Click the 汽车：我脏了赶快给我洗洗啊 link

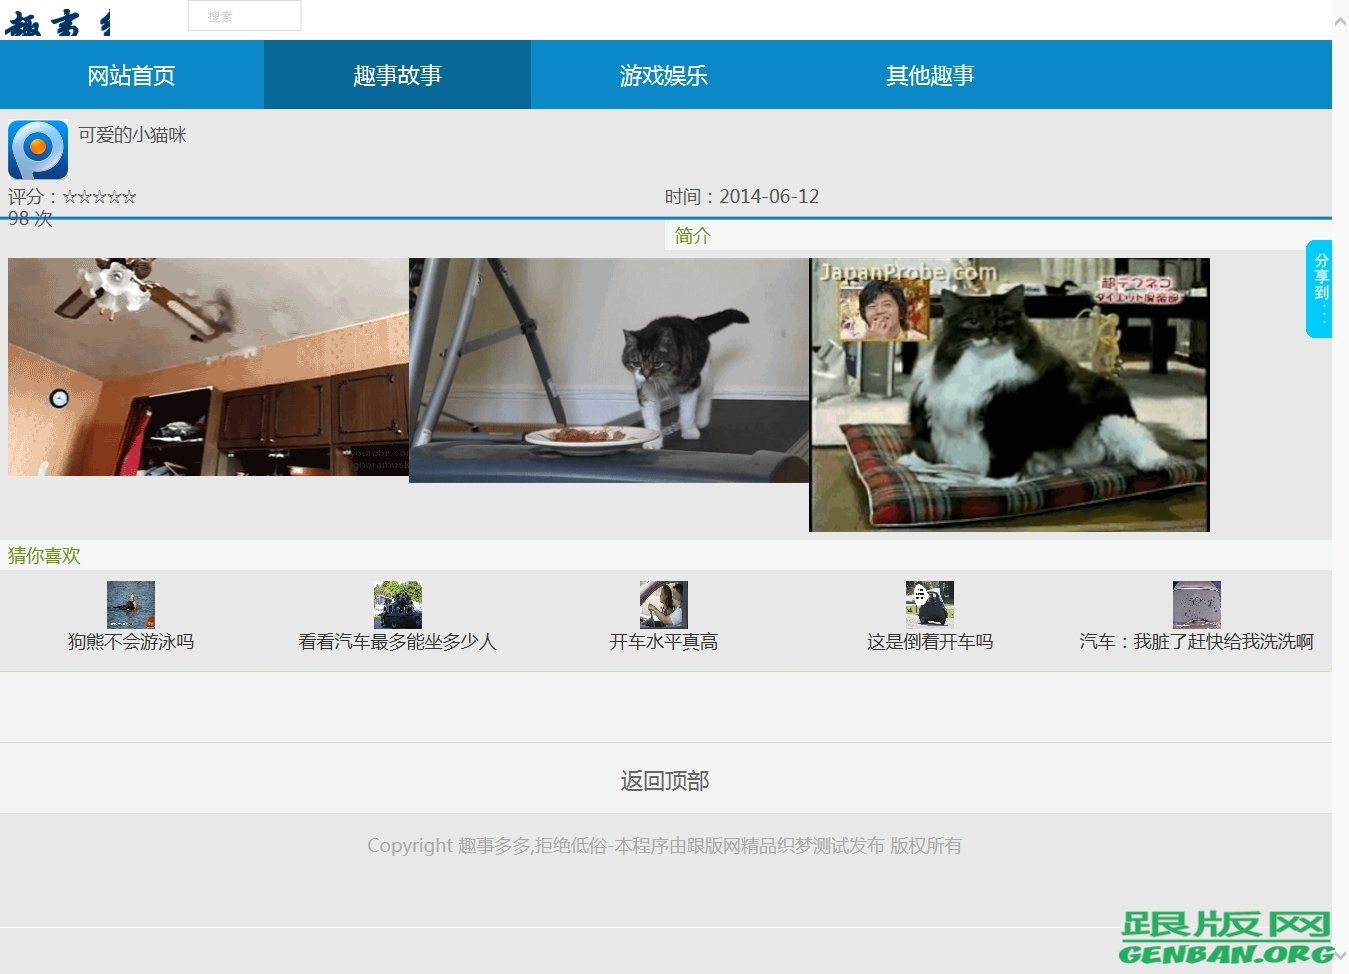[1196, 642]
